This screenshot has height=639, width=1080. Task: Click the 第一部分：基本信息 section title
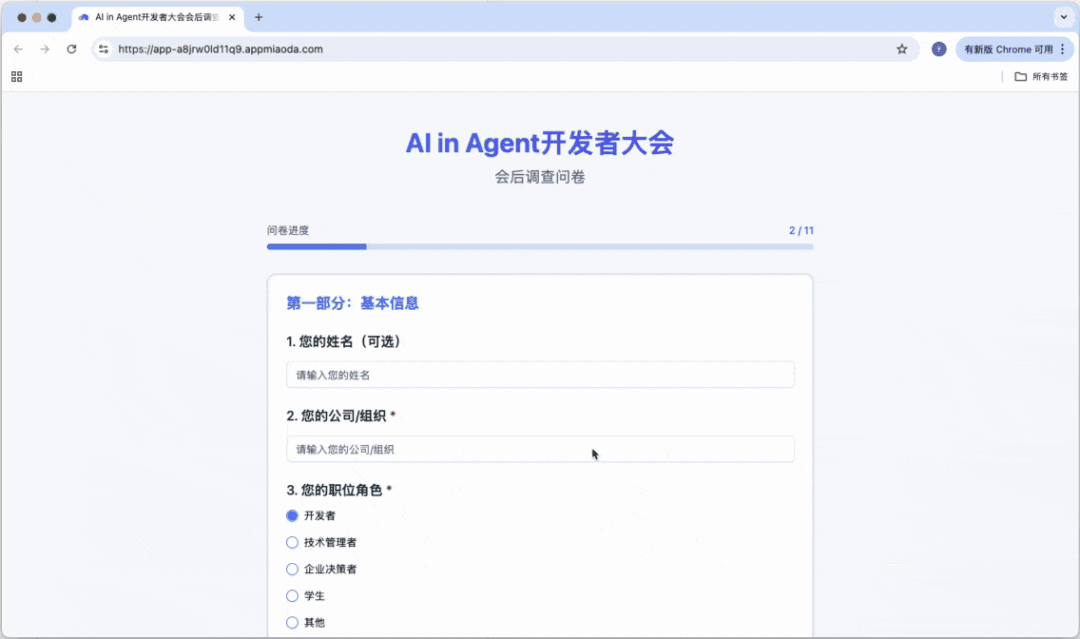(x=353, y=303)
